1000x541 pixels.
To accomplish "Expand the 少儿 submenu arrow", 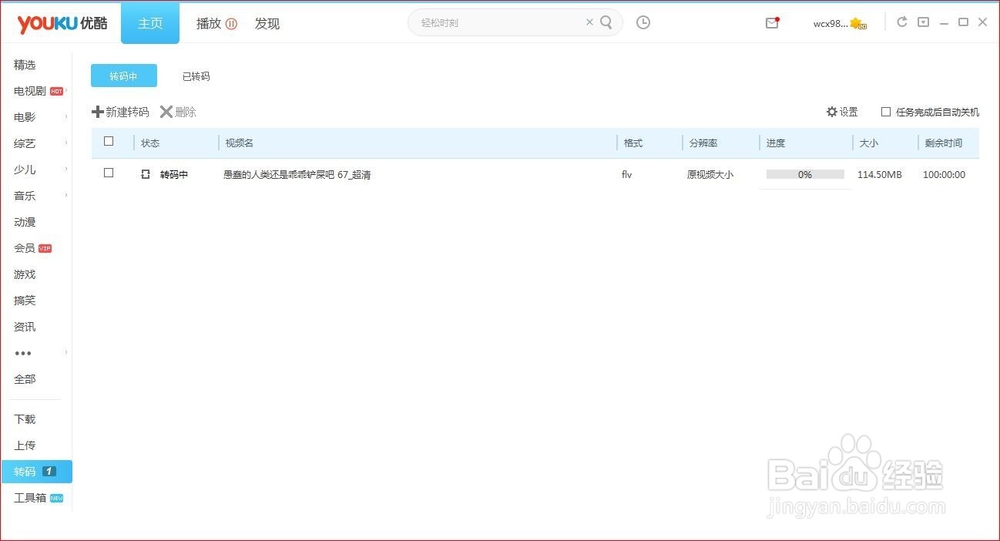I will (x=66, y=169).
